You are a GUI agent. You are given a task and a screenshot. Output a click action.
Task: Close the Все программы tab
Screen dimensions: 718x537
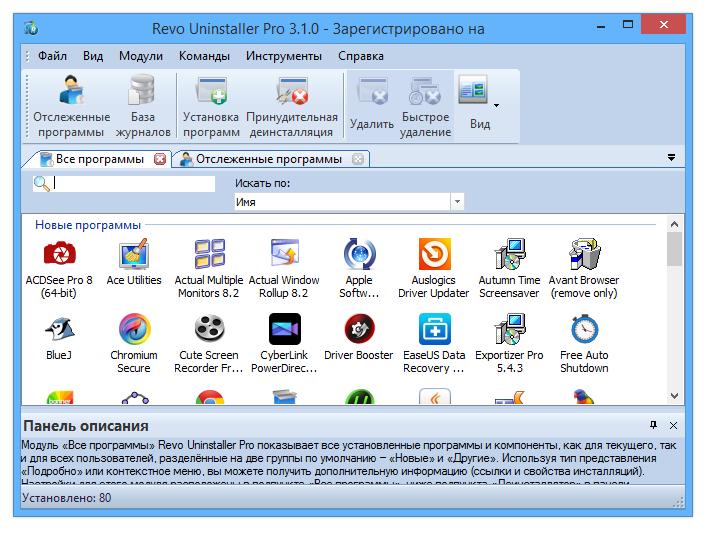coord(160,159)
